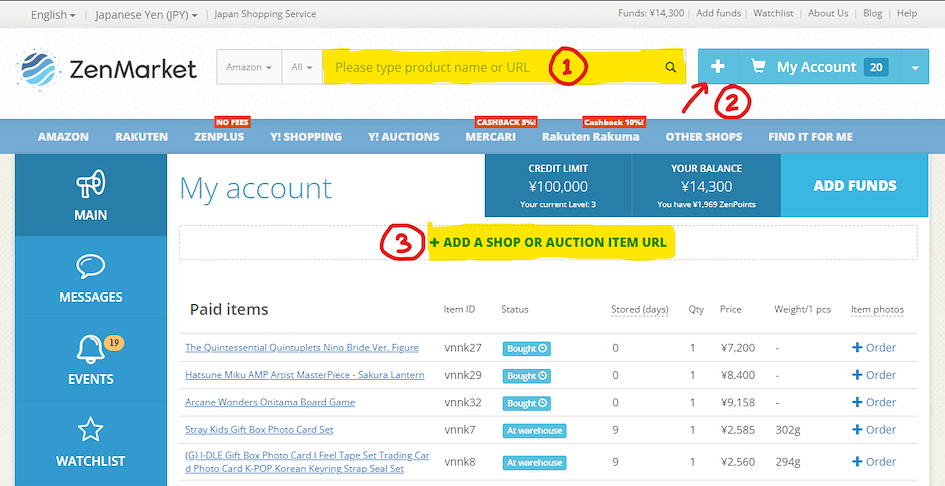Viewport: 945px width, 486px height.
Task: Click the 19 events notification badge
Action: [114, 343]
